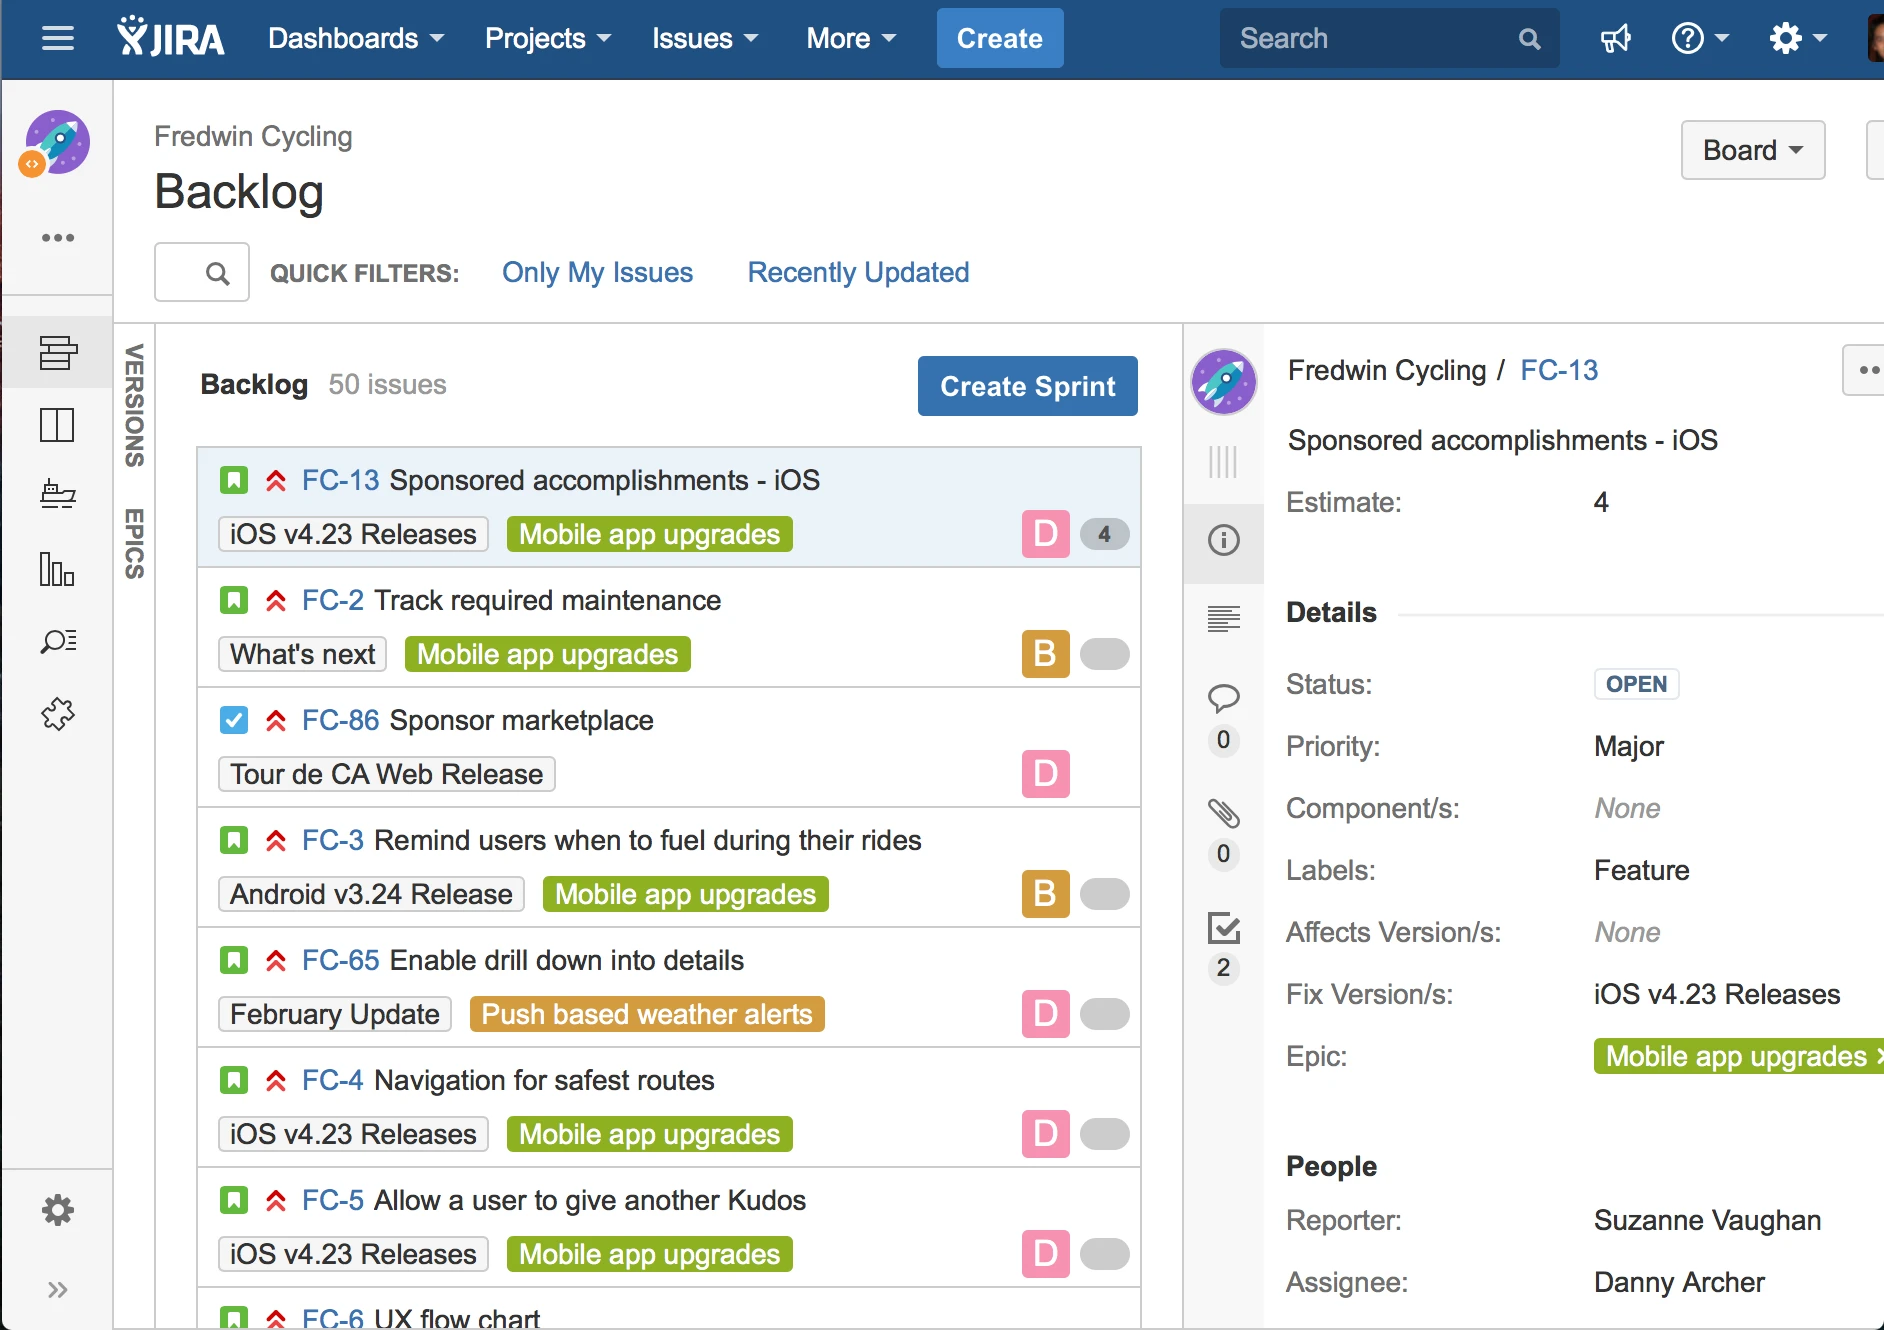Click the Fredwin Cycling project avatar
The image size is (1884, 1330).
57,143
